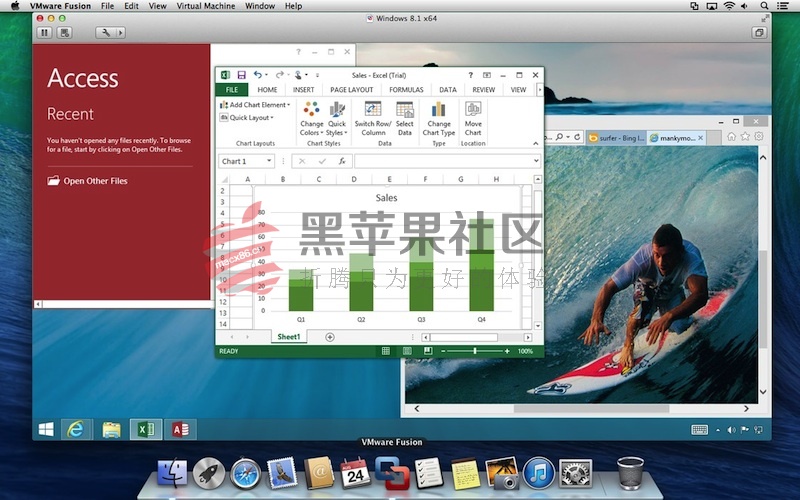Open Name Box dropdown showing Chart 1
The height and width of the screenshot is (500, 800).
point(269,161)
